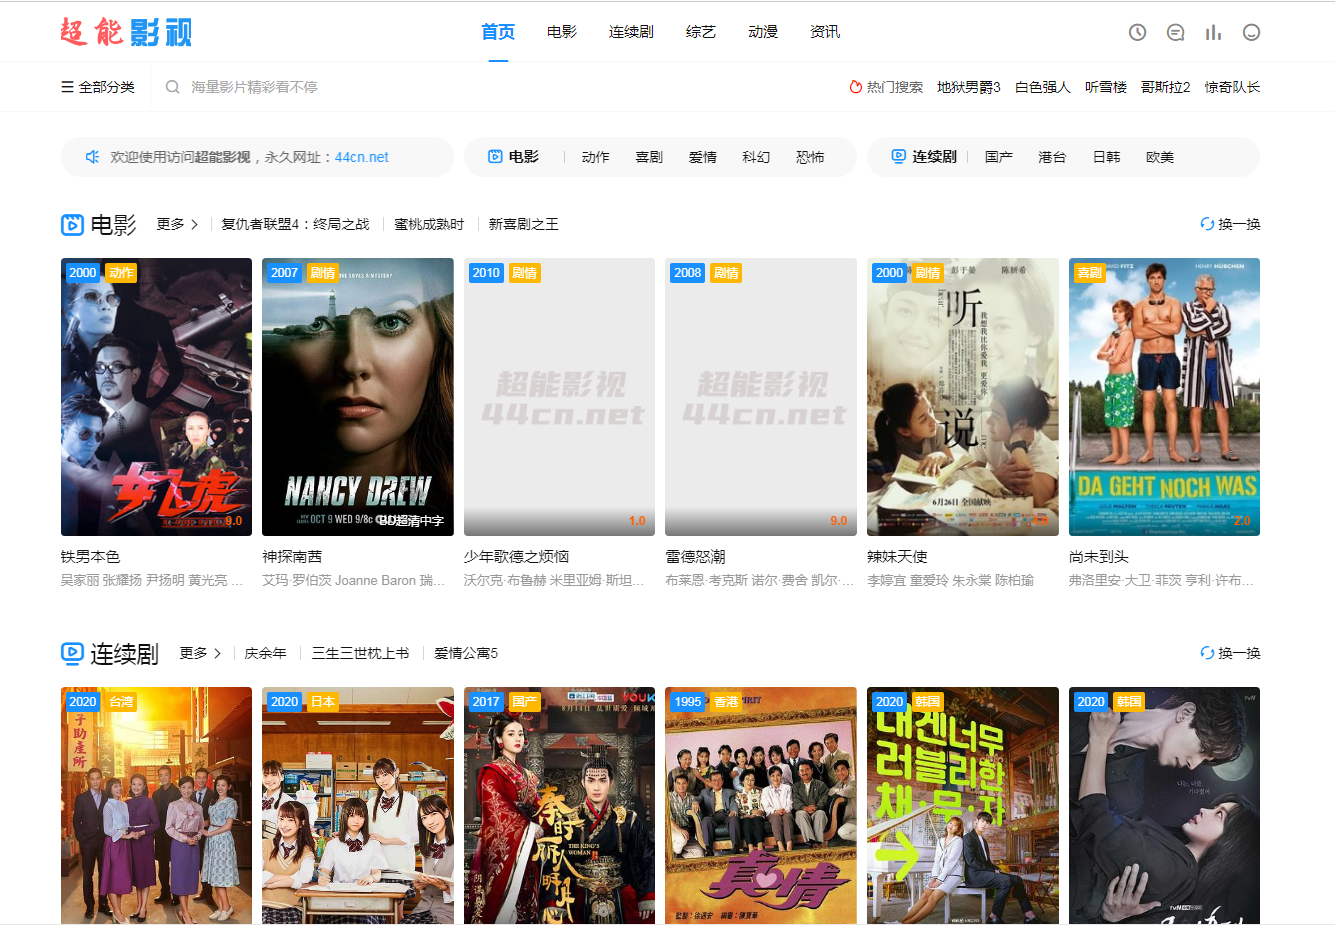Click the hot search flame icon

855,87
